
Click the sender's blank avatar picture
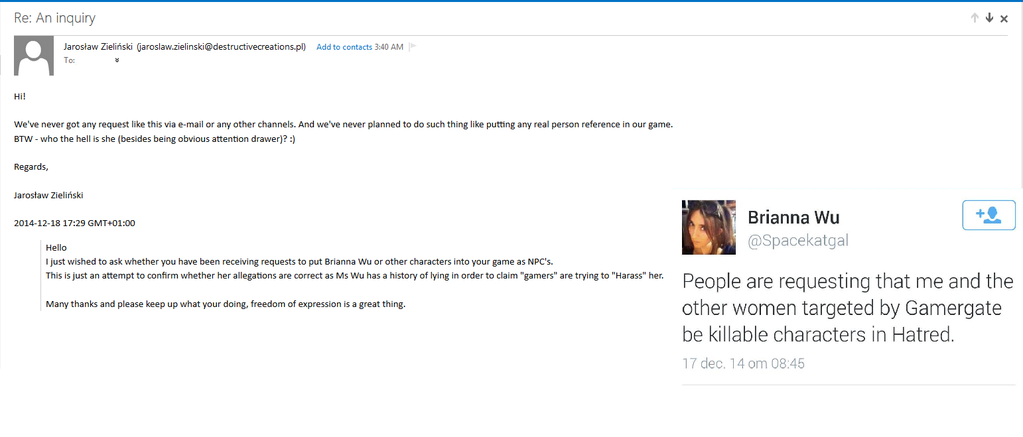pos(34,56)
